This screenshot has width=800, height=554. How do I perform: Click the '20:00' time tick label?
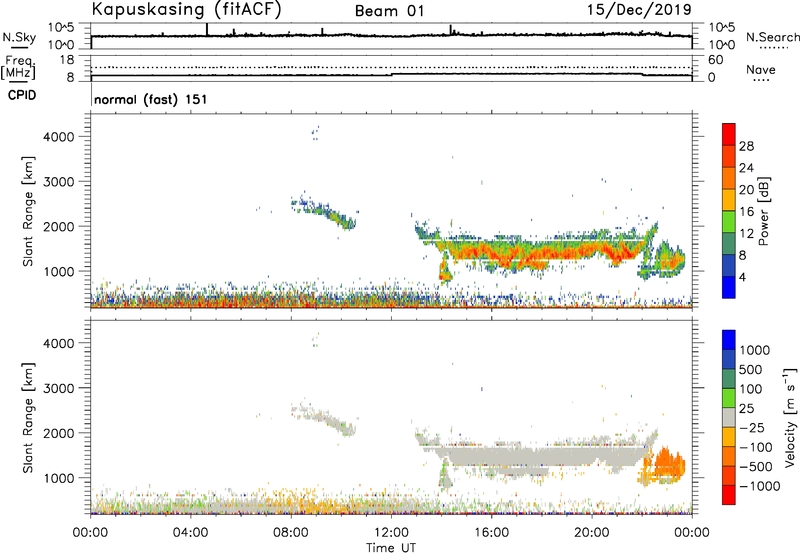coord(592,533)
